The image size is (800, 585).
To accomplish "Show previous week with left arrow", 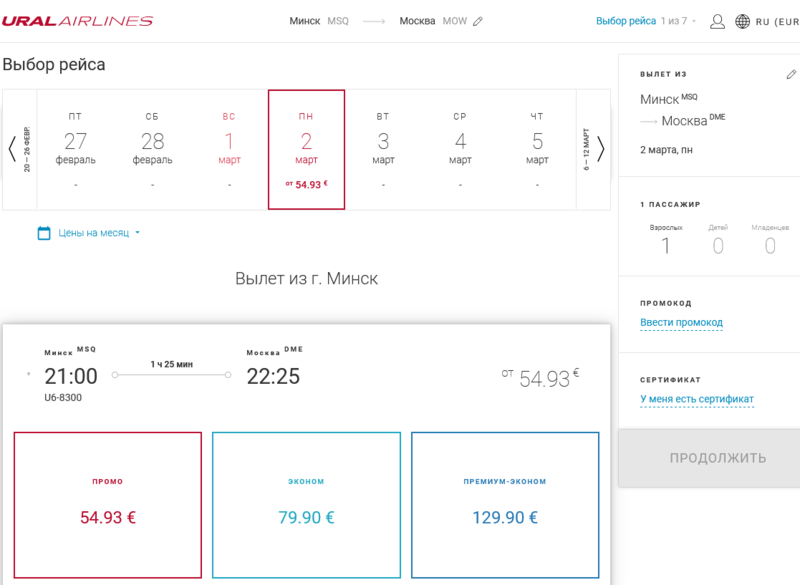I will (x=12, y=149).
